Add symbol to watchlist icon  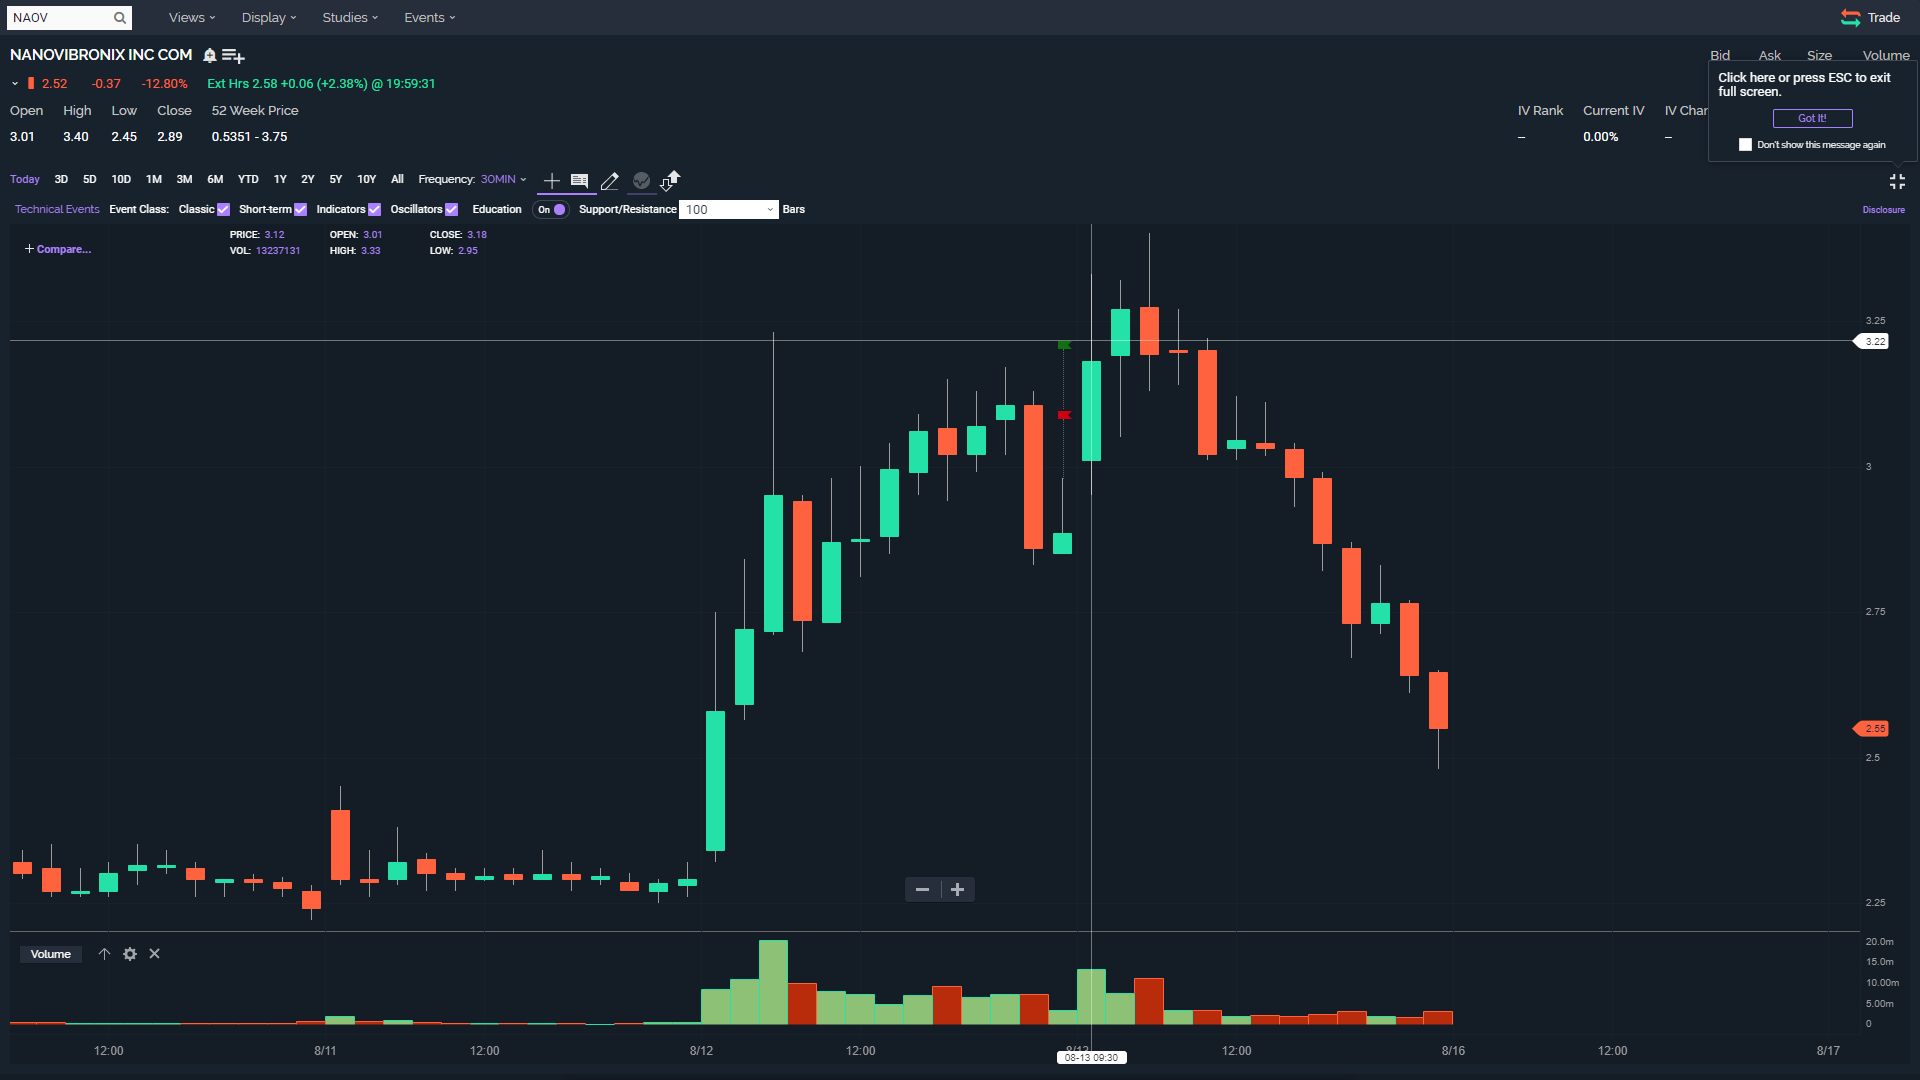(x=233, y=56)
